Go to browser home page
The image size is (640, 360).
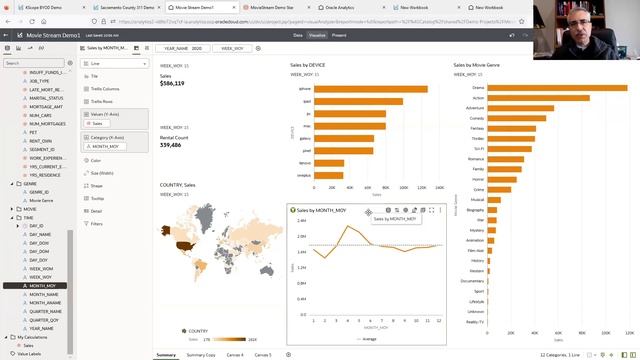click(44, 21)
